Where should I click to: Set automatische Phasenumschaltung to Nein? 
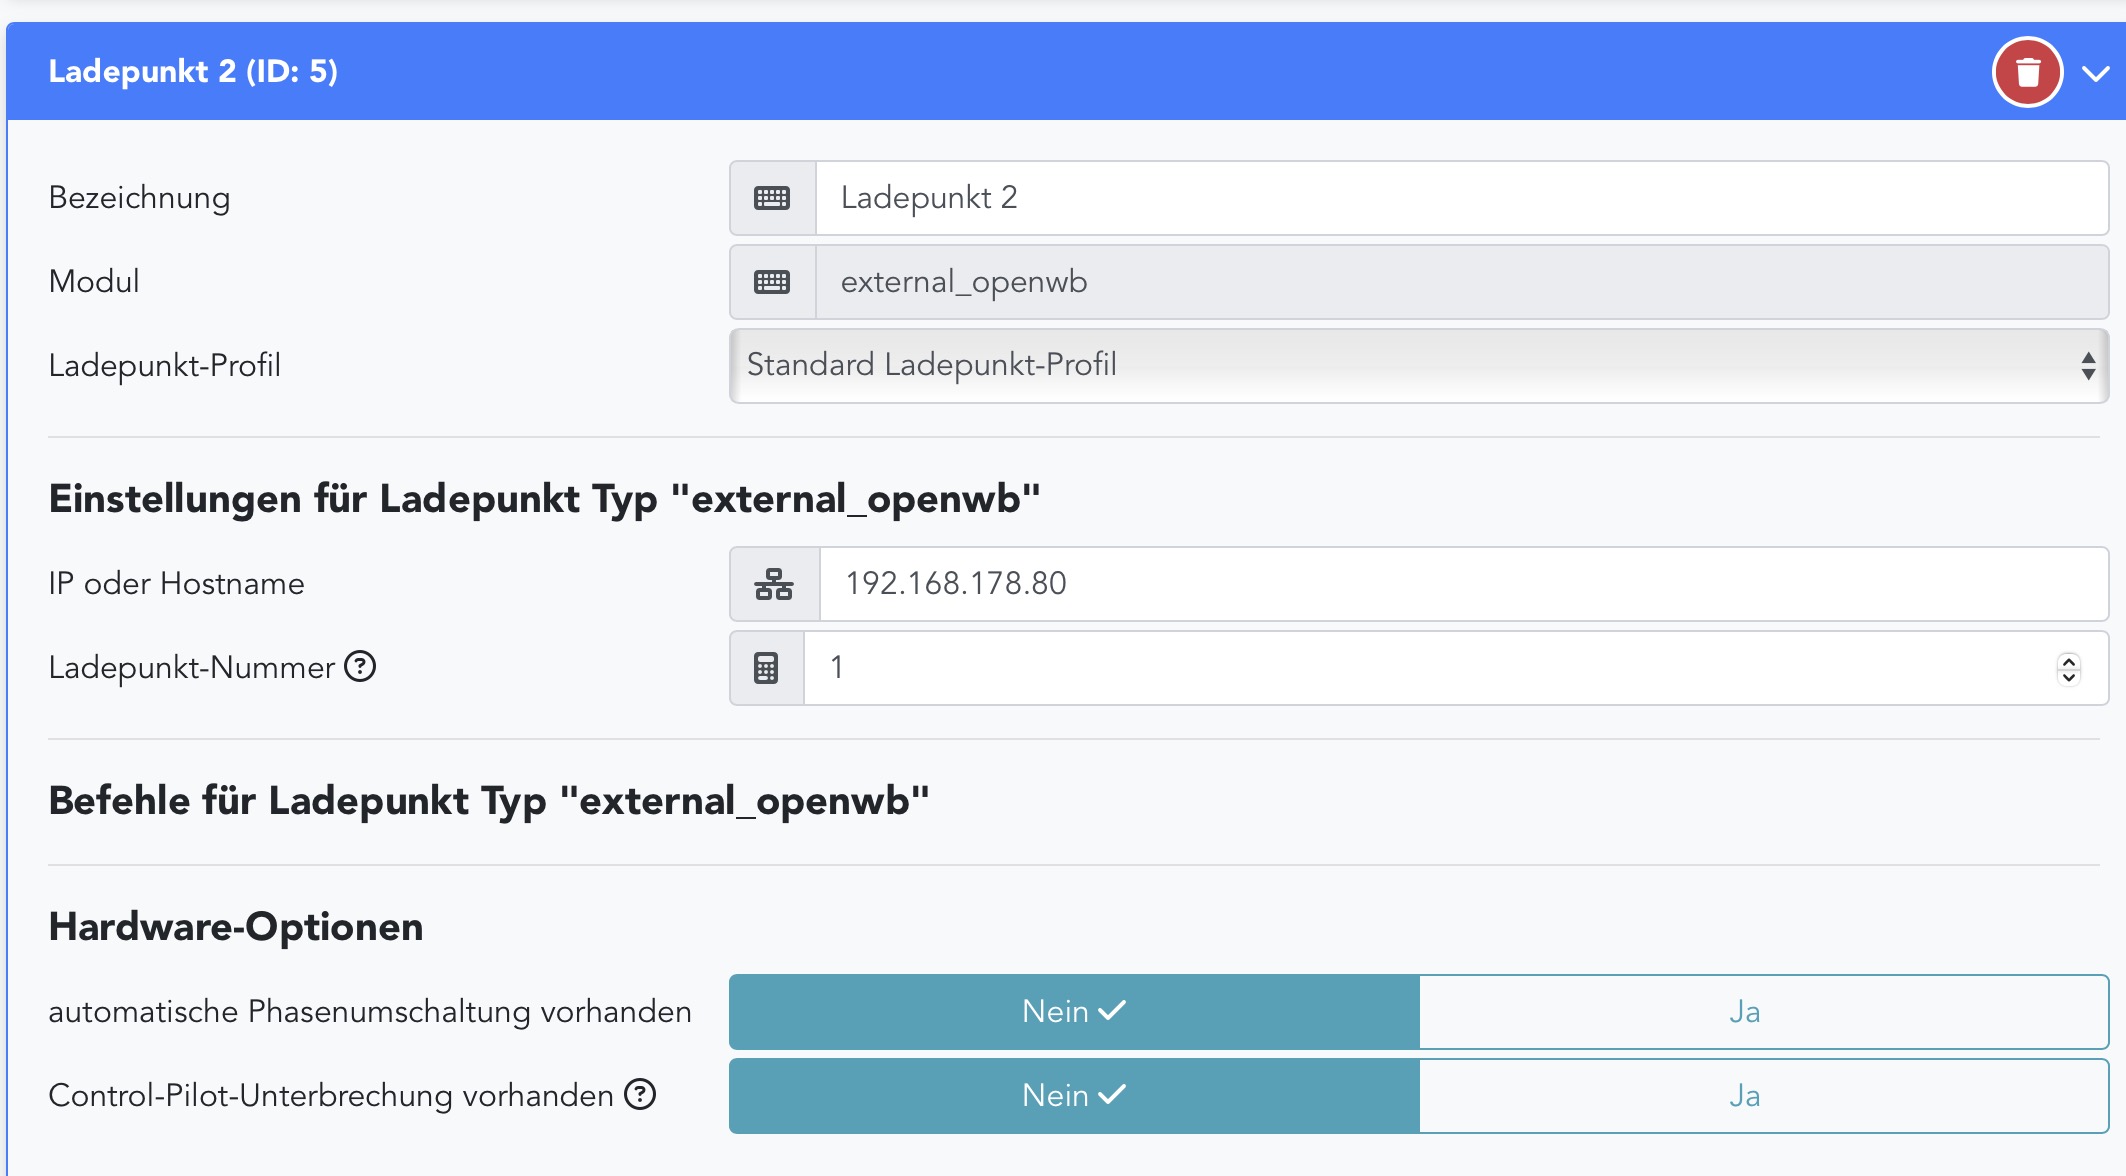[x=1073, y=1011]
